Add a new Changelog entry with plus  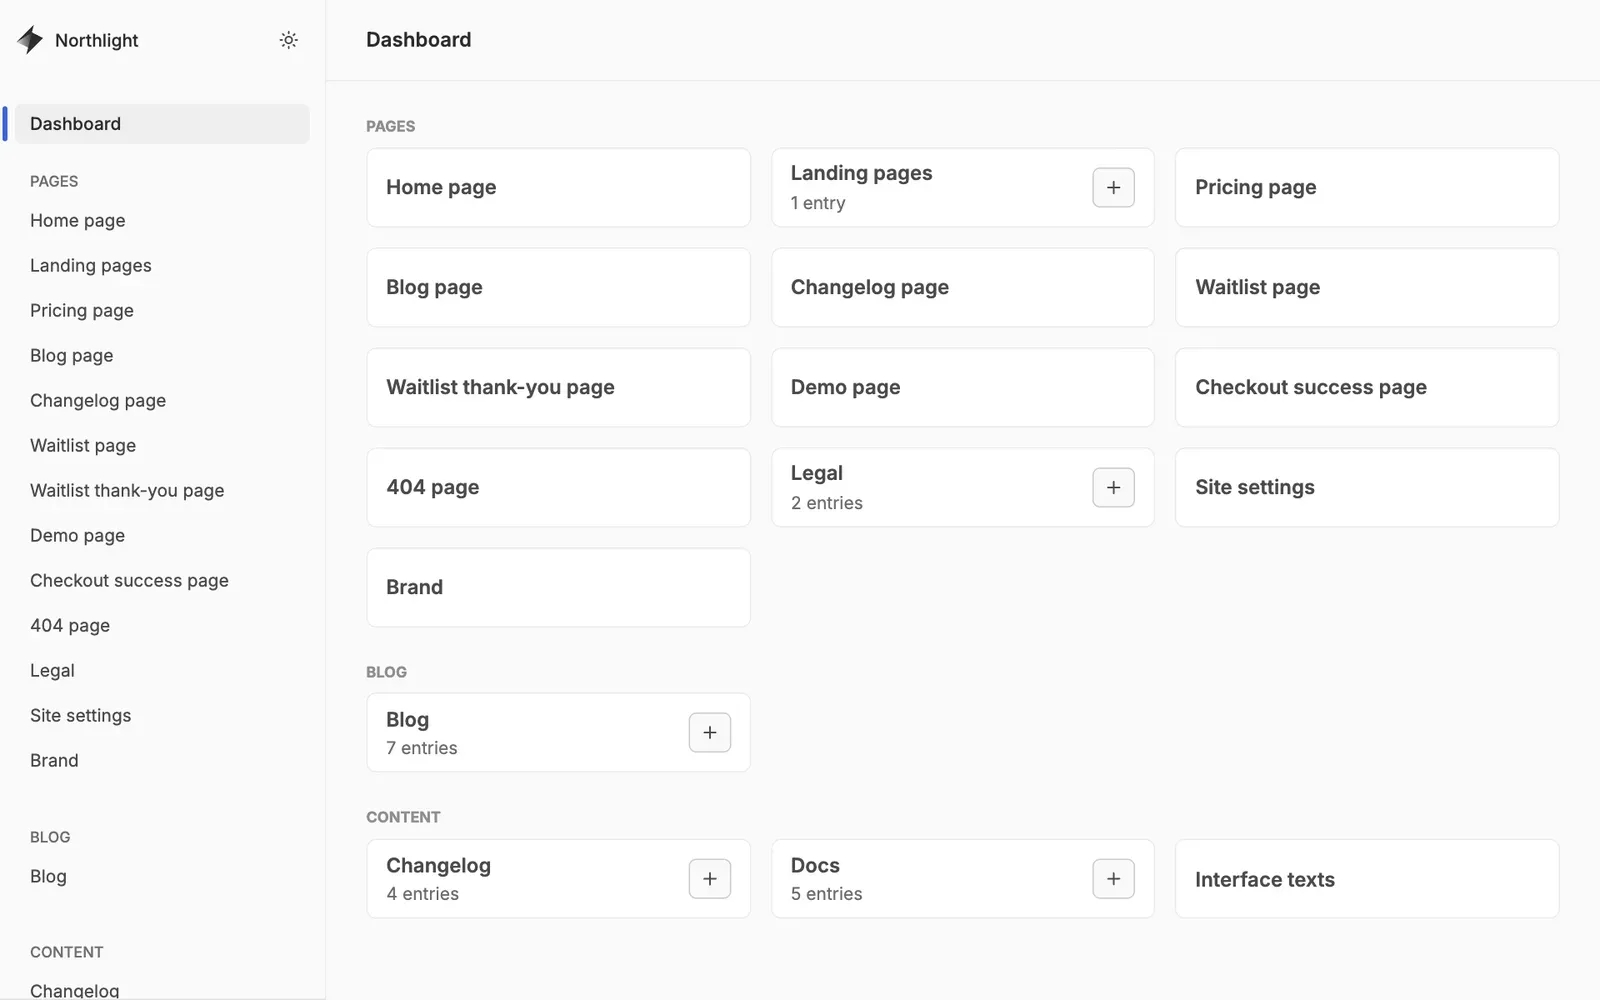coord(710,879)
